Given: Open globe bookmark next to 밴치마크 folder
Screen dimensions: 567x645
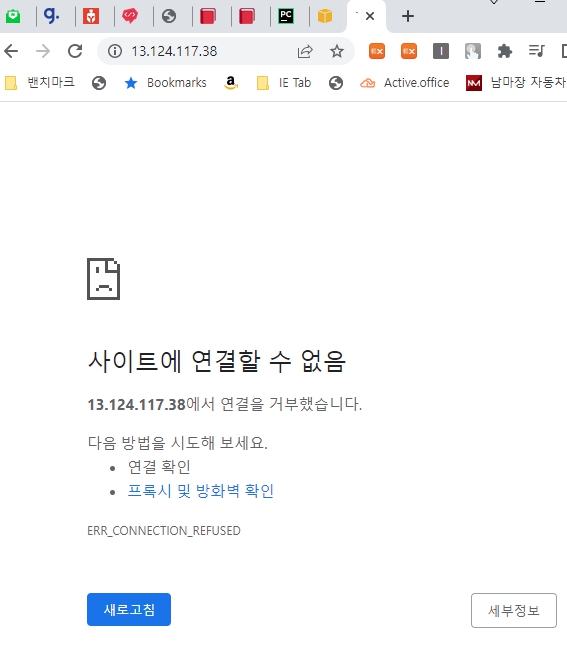Looking at the screenshot, I should [x=99, y=83].
